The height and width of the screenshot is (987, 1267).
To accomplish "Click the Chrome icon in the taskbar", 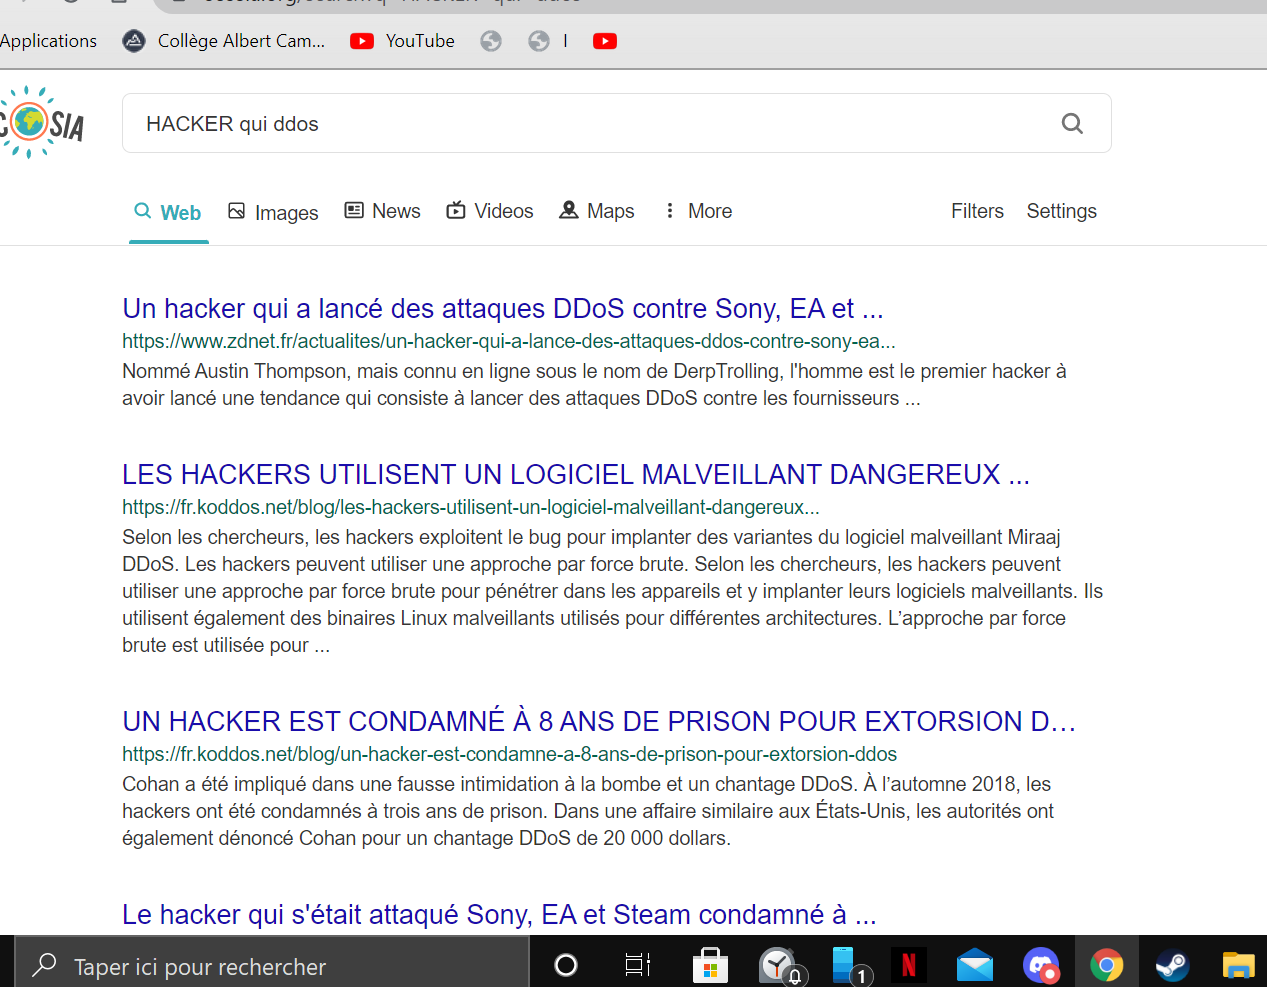I will [x=1107, y=965].
